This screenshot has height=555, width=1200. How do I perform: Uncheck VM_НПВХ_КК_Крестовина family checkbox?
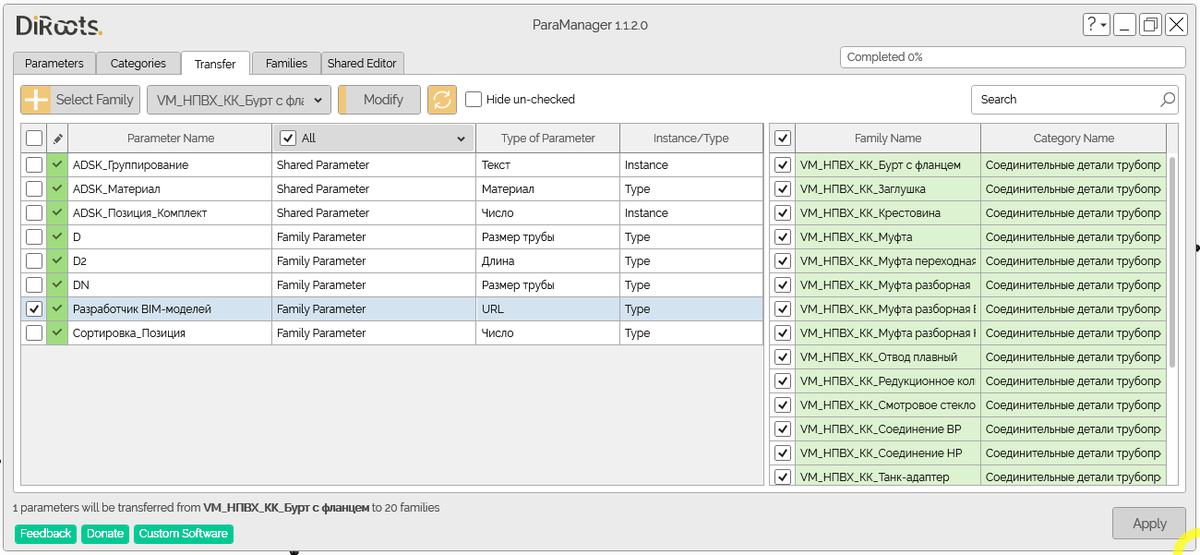click(x=782, y=213)
